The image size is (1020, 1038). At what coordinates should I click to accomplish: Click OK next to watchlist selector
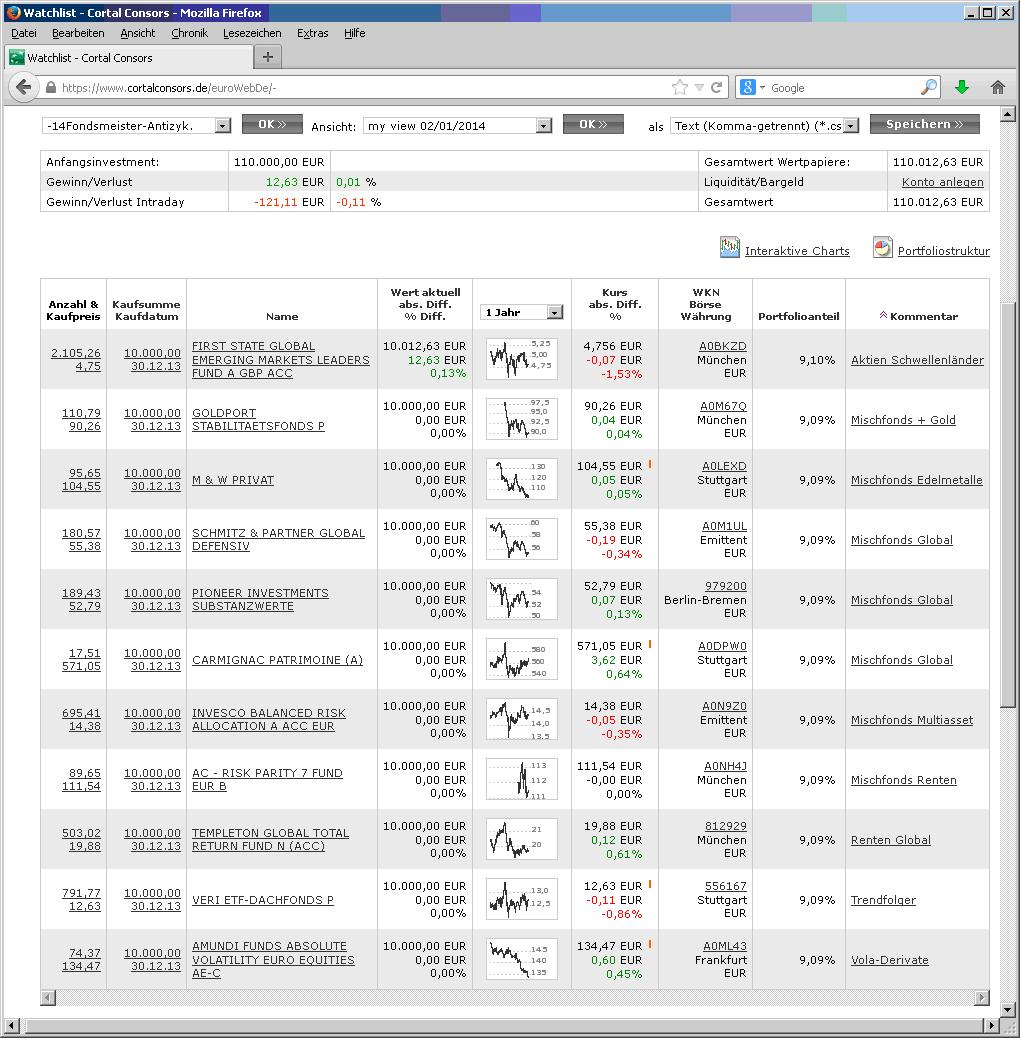(272, 124)
